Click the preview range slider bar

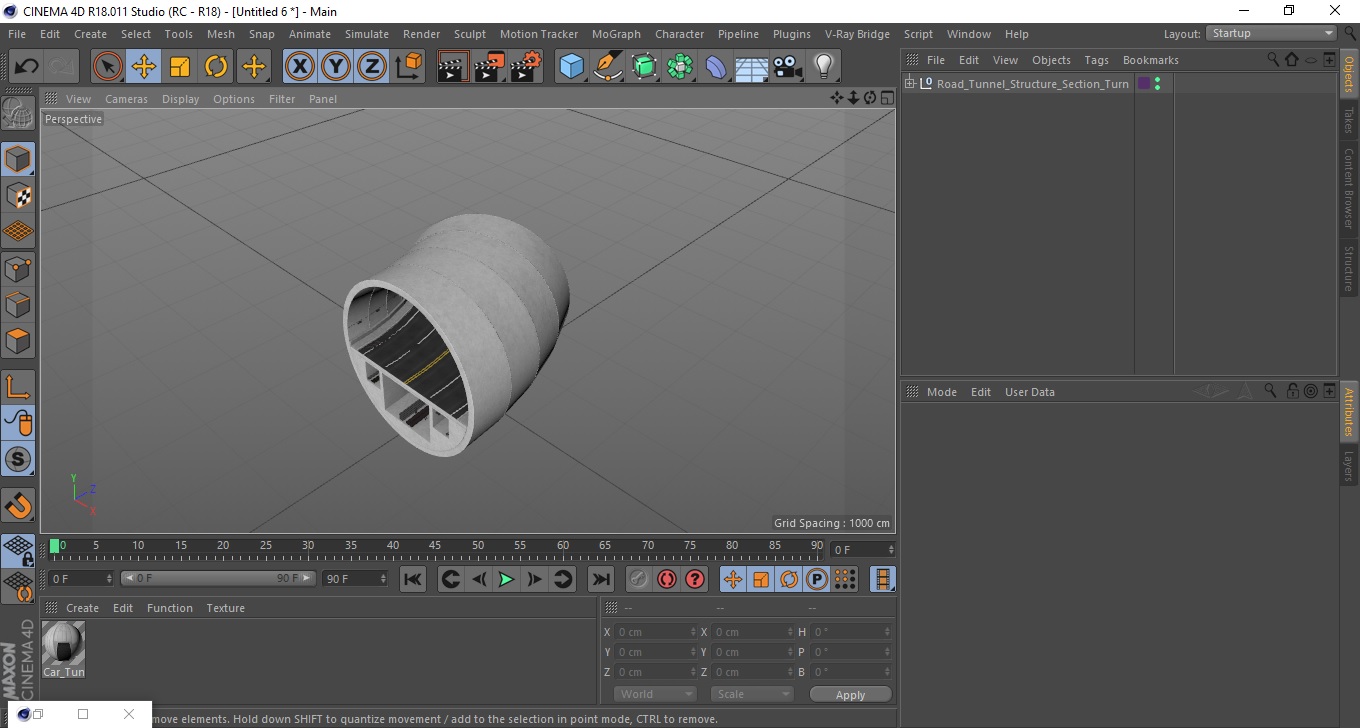tap(218, 578)
